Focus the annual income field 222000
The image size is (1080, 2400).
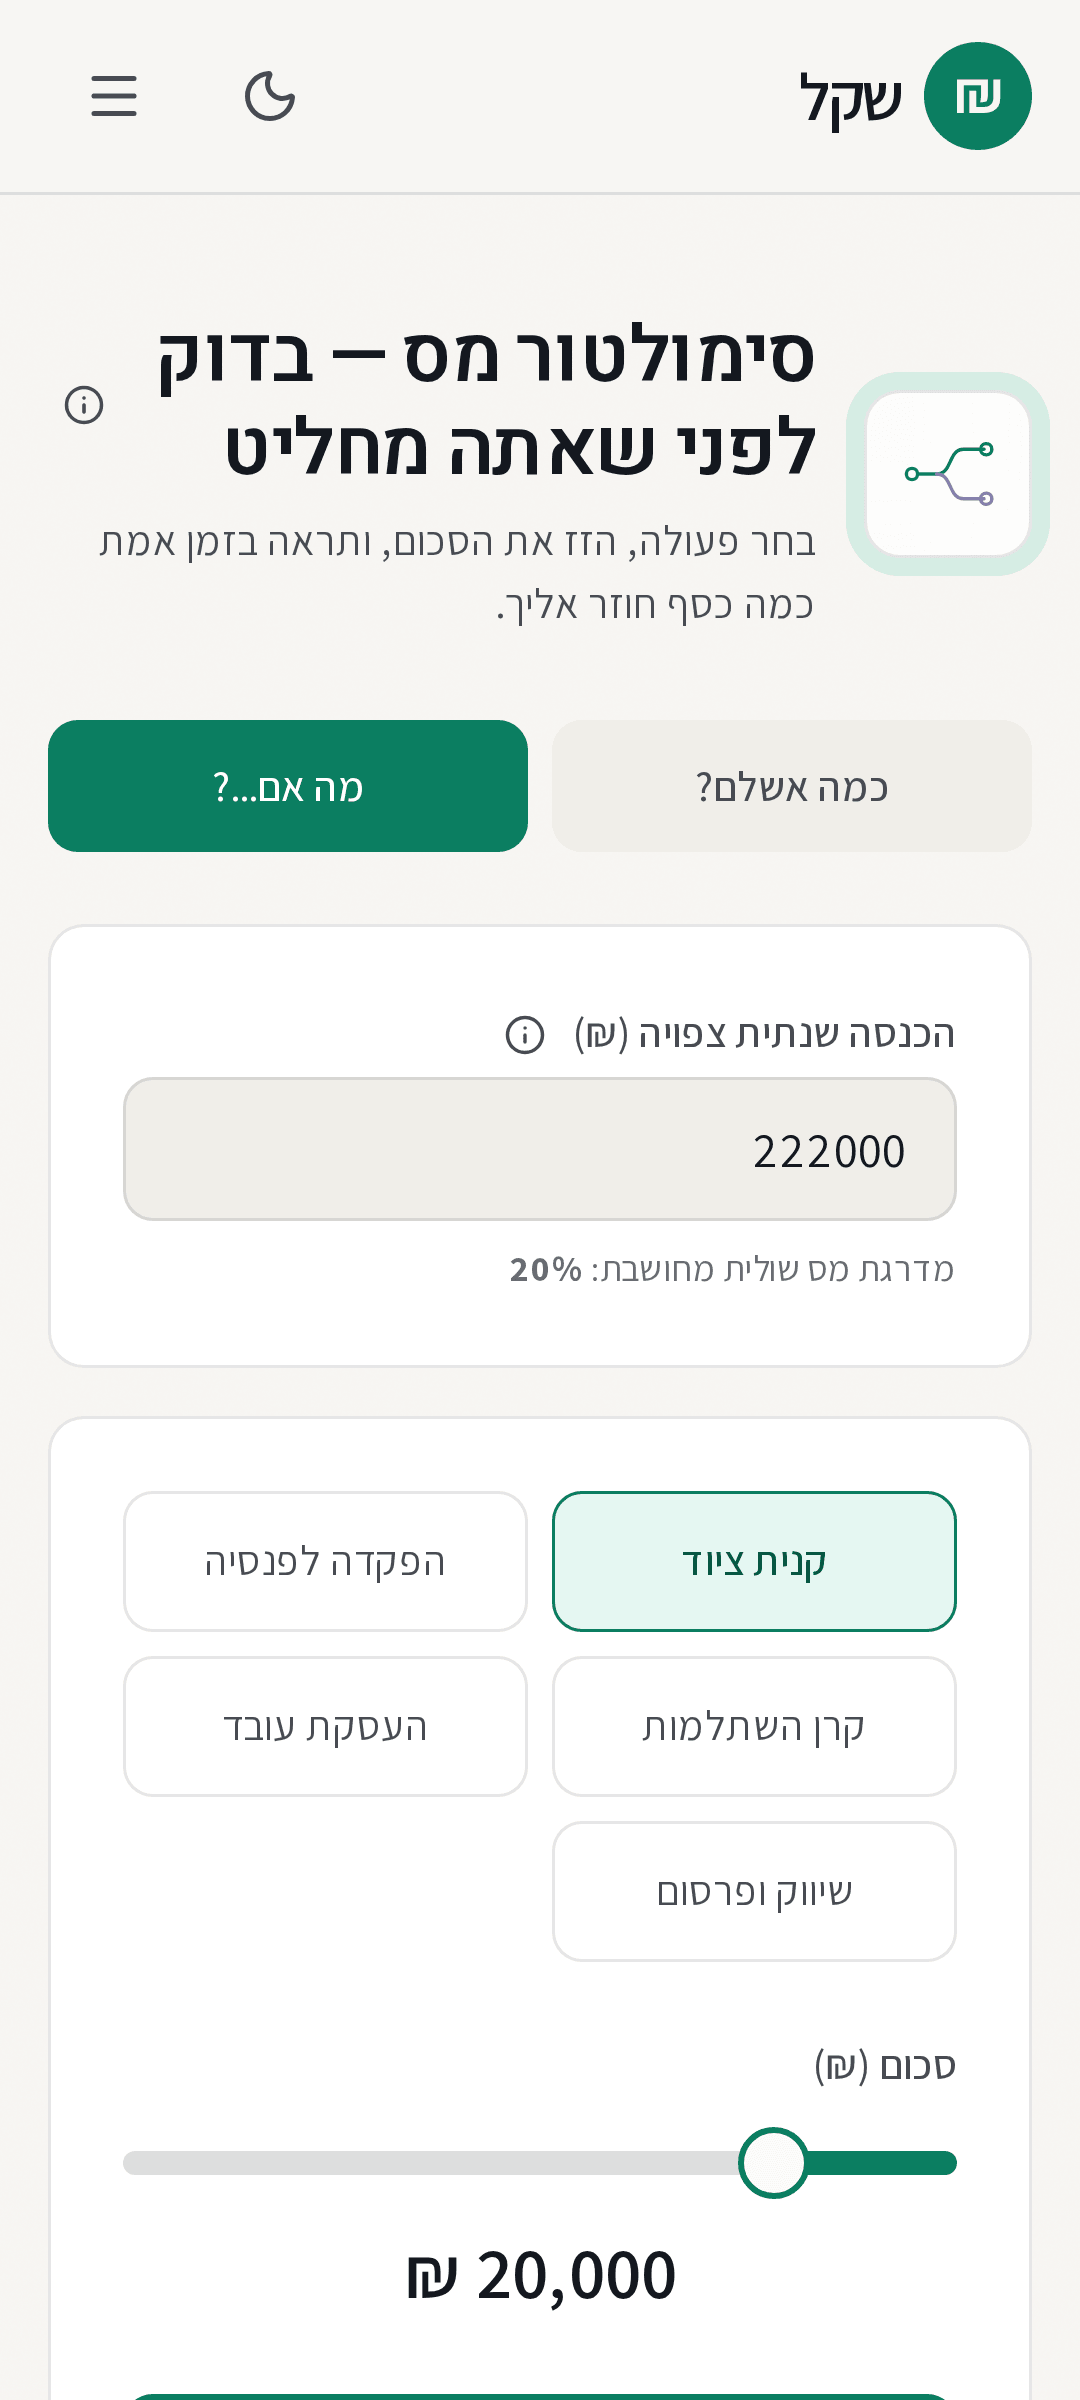pos(540,1149)
